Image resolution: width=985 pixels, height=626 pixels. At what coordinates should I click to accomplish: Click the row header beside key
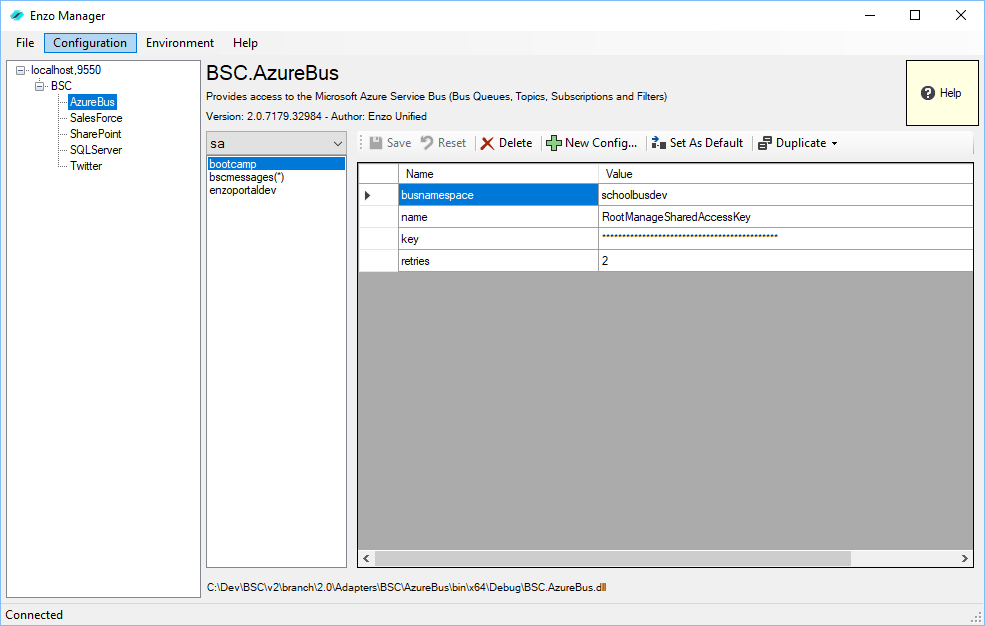pyautogui.click(x=378, y=239)
